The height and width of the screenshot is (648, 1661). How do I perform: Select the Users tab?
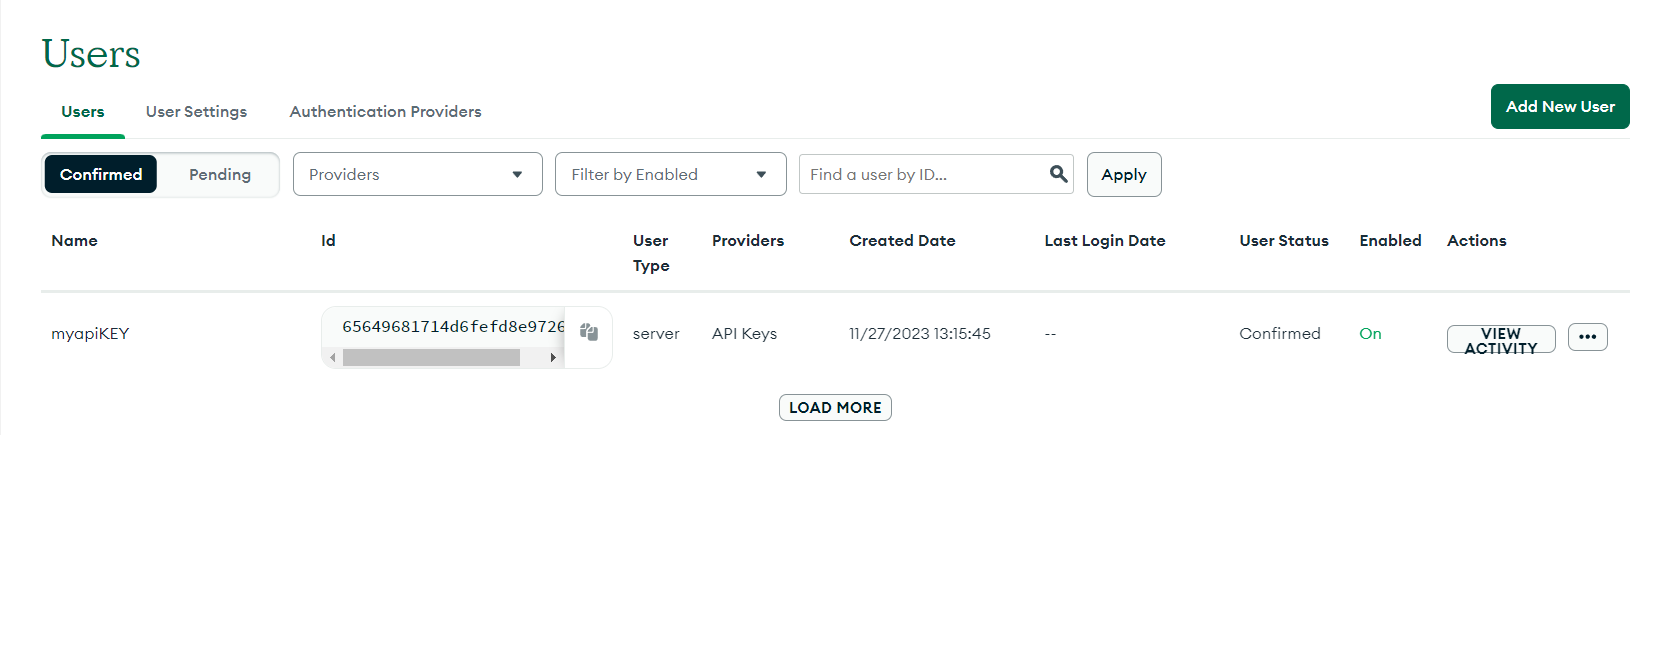(x=83, y=112)
